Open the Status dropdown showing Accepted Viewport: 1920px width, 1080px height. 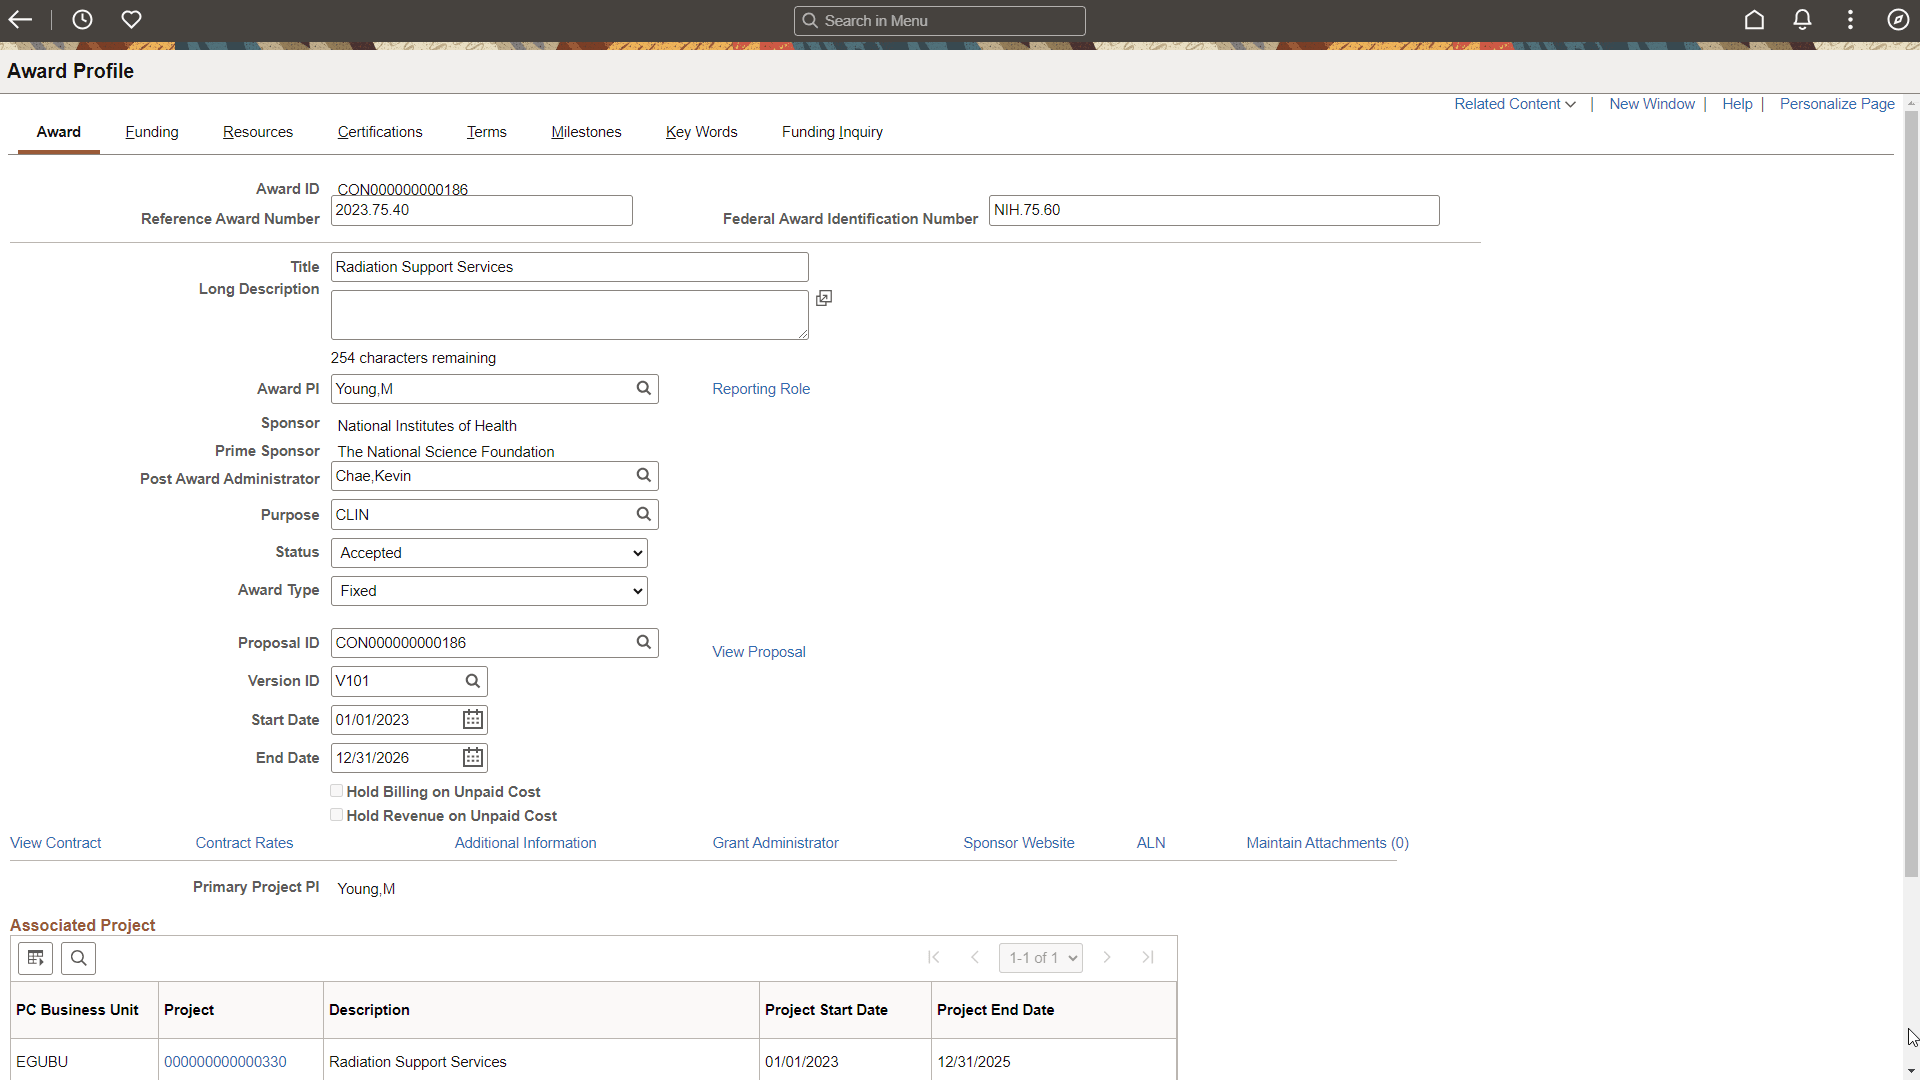(488, 552)
